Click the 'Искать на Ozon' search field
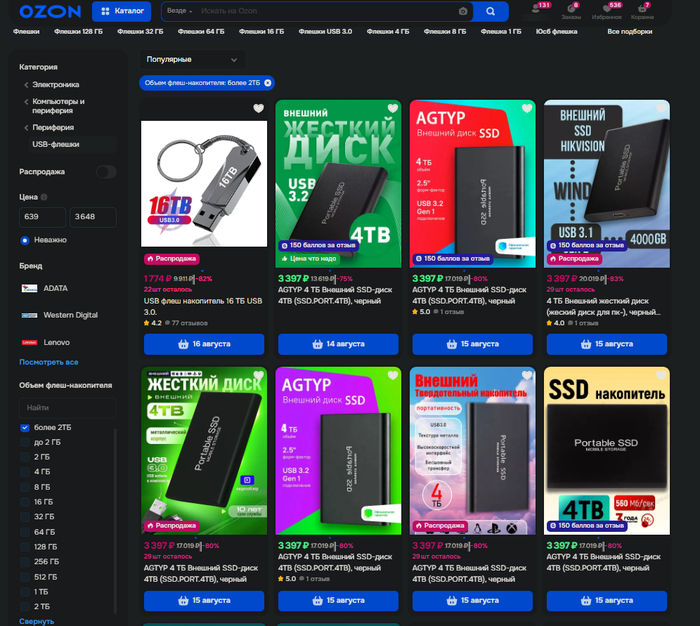Viewport: 700px width, 626px height. click(x=326, y=11)
